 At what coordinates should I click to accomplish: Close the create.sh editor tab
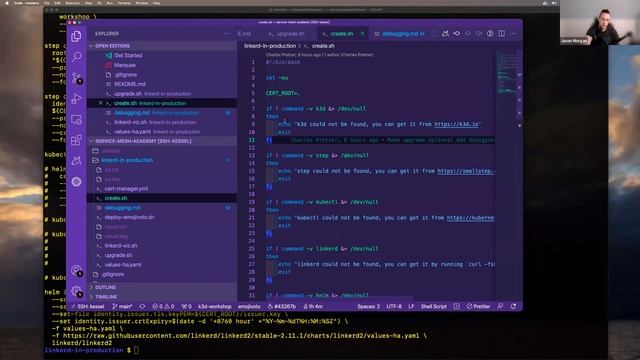362,34
